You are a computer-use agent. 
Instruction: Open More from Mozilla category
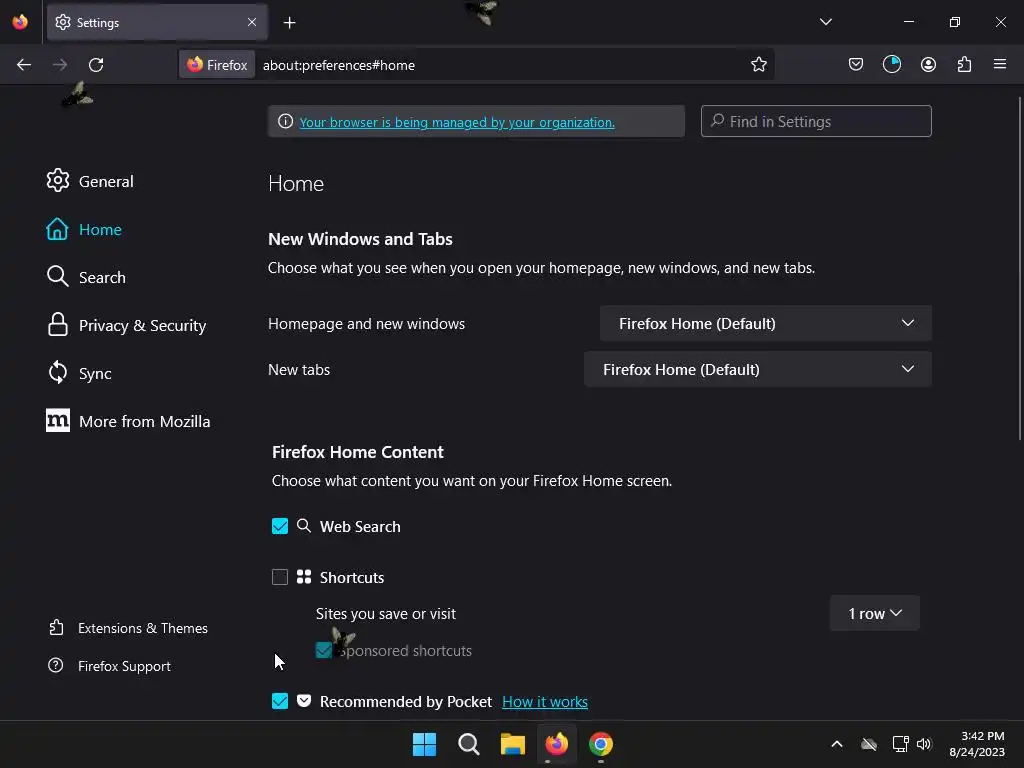click(x=128, y=421)
